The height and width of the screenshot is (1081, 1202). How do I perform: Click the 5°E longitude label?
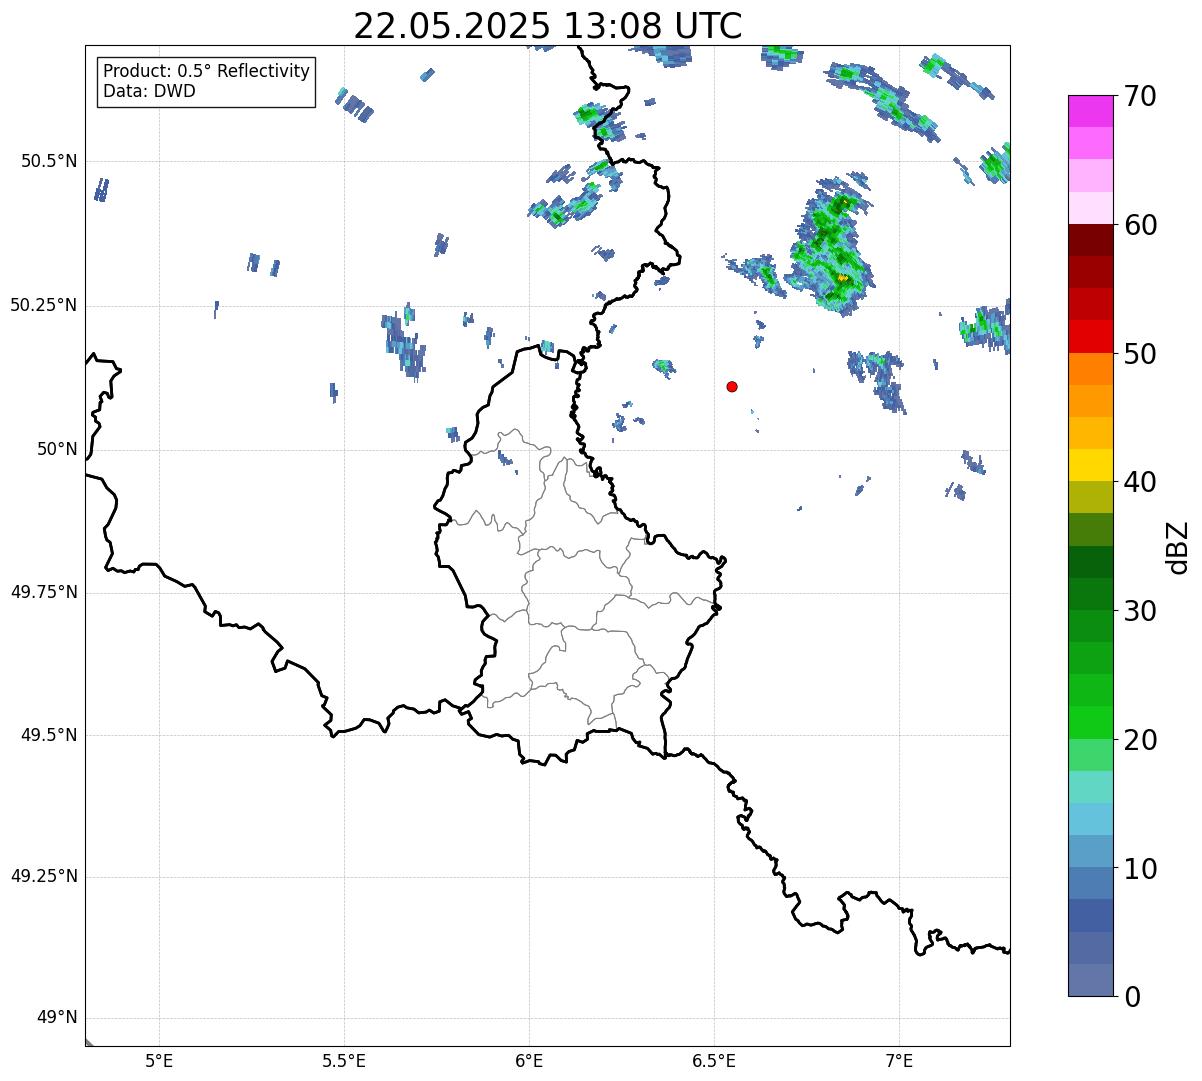coord(159,1060)
